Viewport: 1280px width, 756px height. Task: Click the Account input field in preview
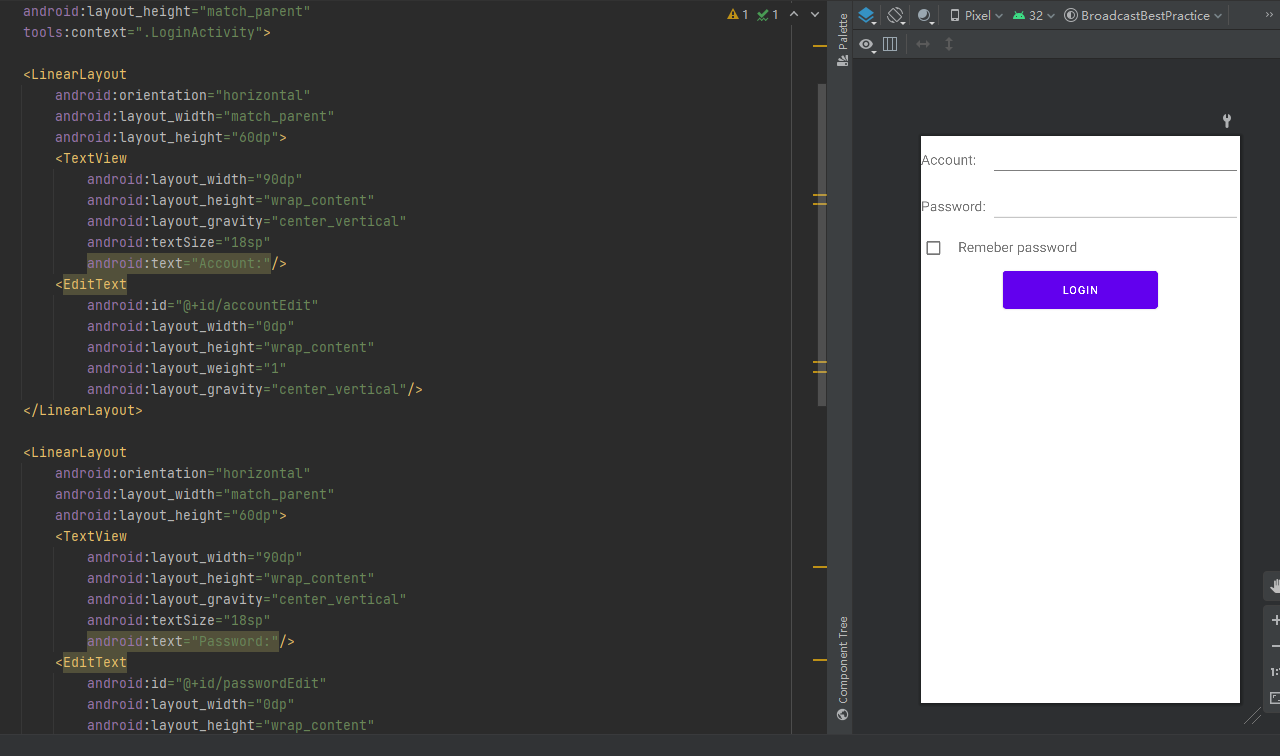pos(1115,160)
